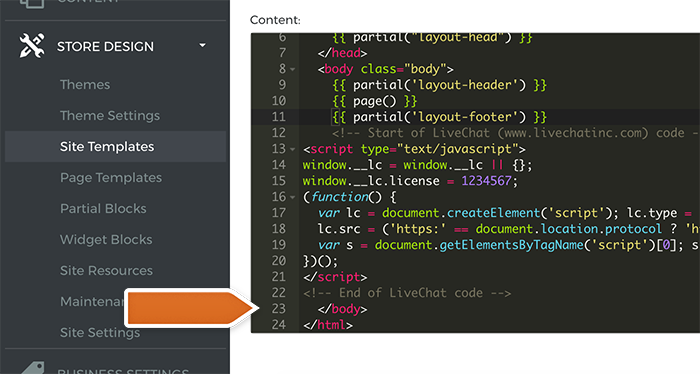
Task: Click line number 23 in gutter
Action: click(x=279, y=309)
